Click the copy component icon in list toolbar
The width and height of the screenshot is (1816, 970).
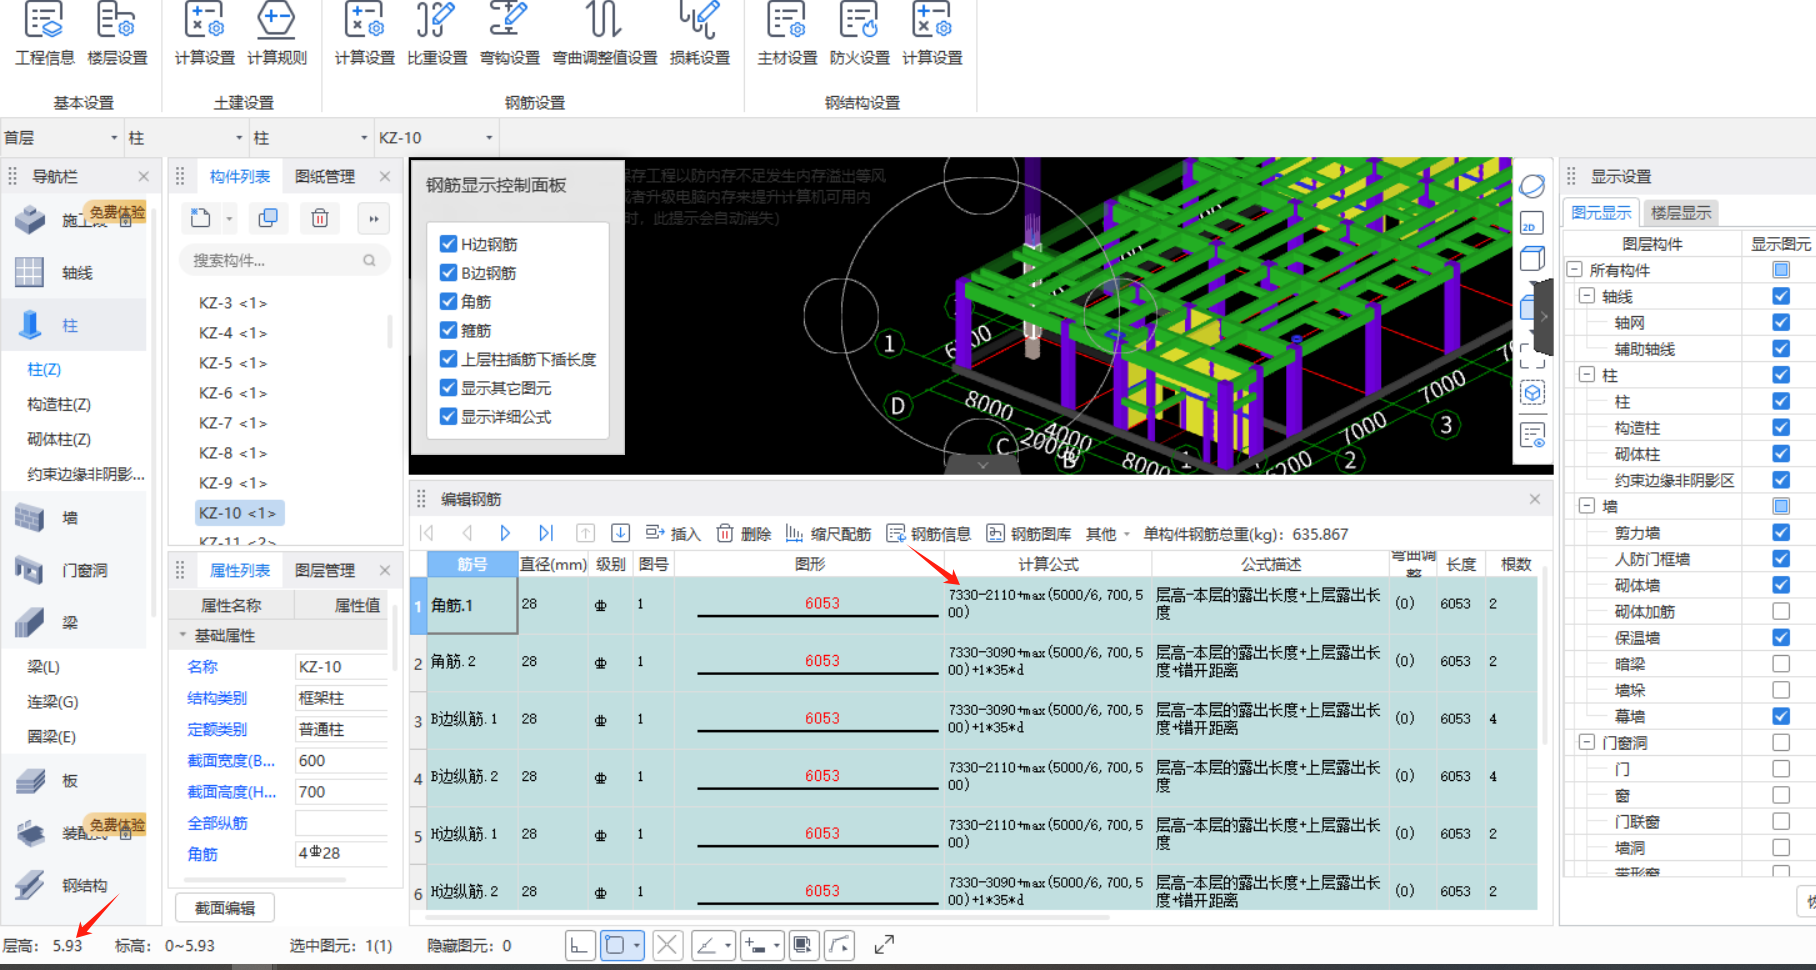coord(268,218)
